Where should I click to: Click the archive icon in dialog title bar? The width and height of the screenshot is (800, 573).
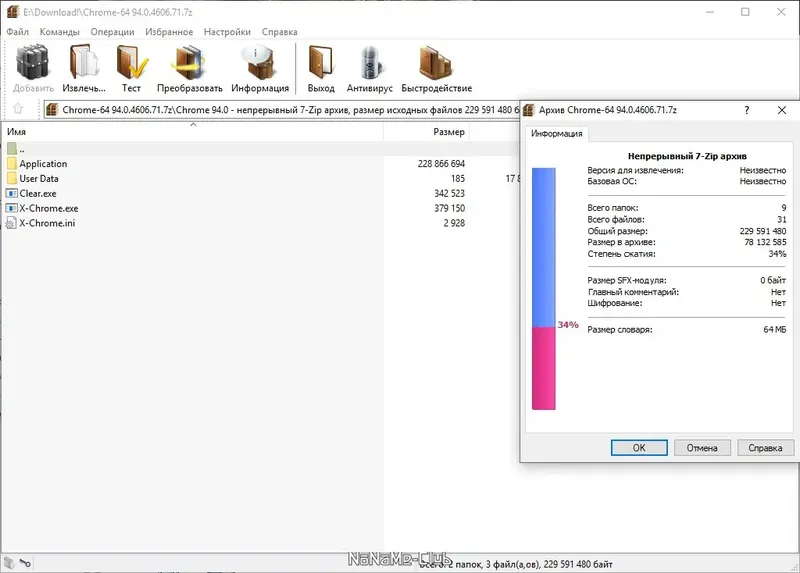coord(529,110)
